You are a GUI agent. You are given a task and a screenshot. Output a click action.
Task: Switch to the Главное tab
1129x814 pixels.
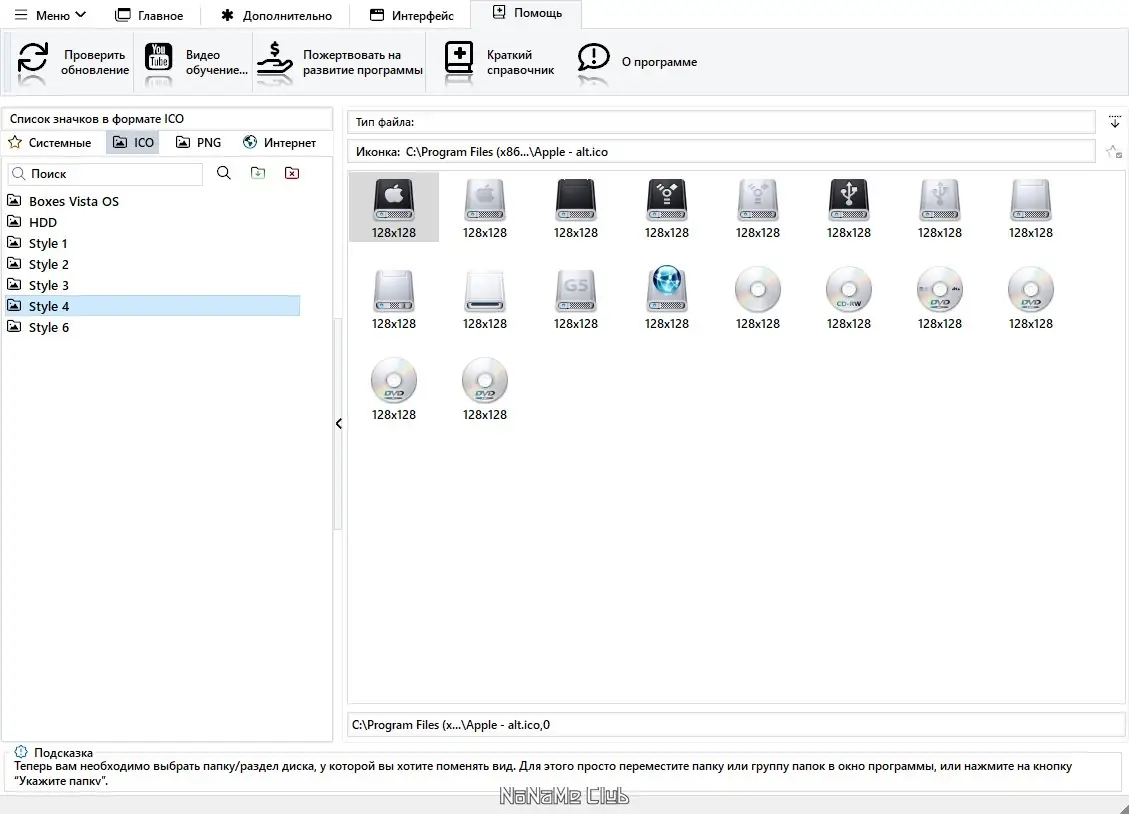point(149,15)
